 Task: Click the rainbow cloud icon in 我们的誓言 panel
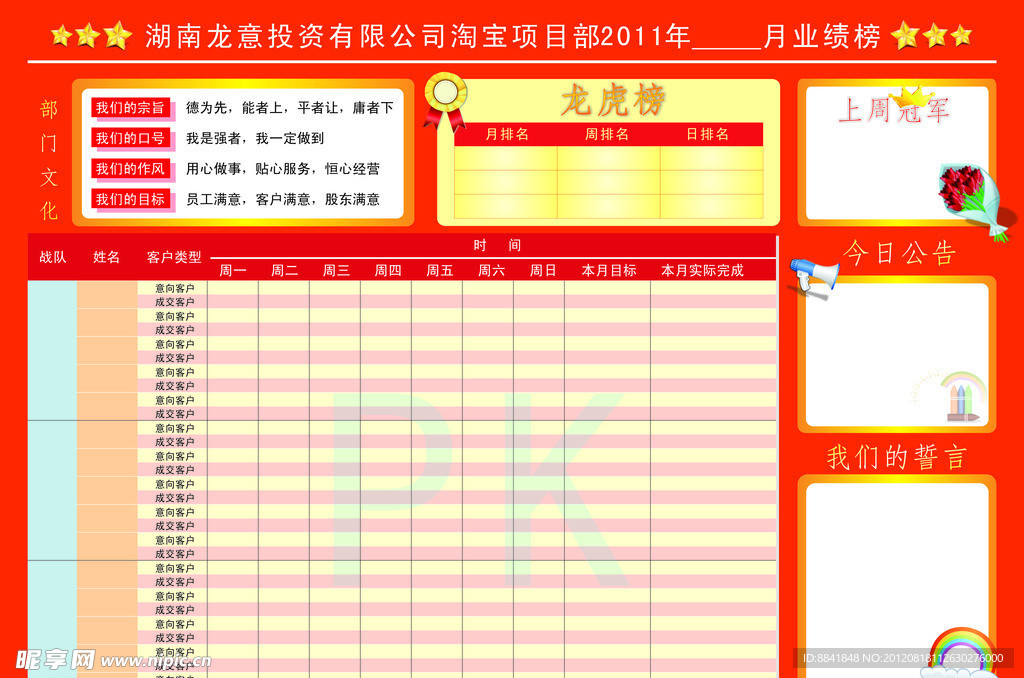962,651
